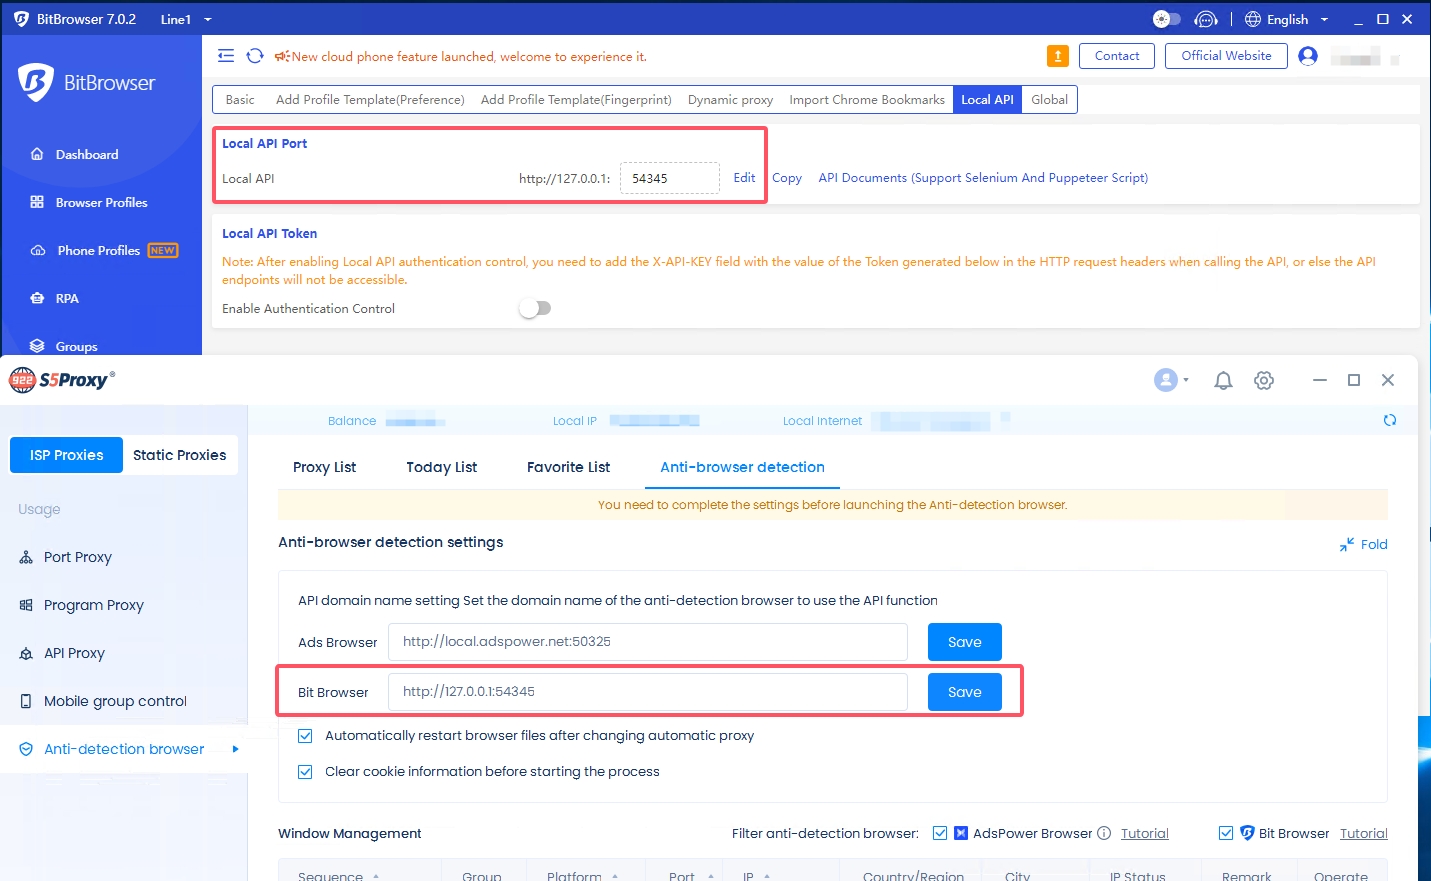The image size is (1431, 881).
Task: Toggle the theme switch in title bar
Action: tap(1166, 19)
